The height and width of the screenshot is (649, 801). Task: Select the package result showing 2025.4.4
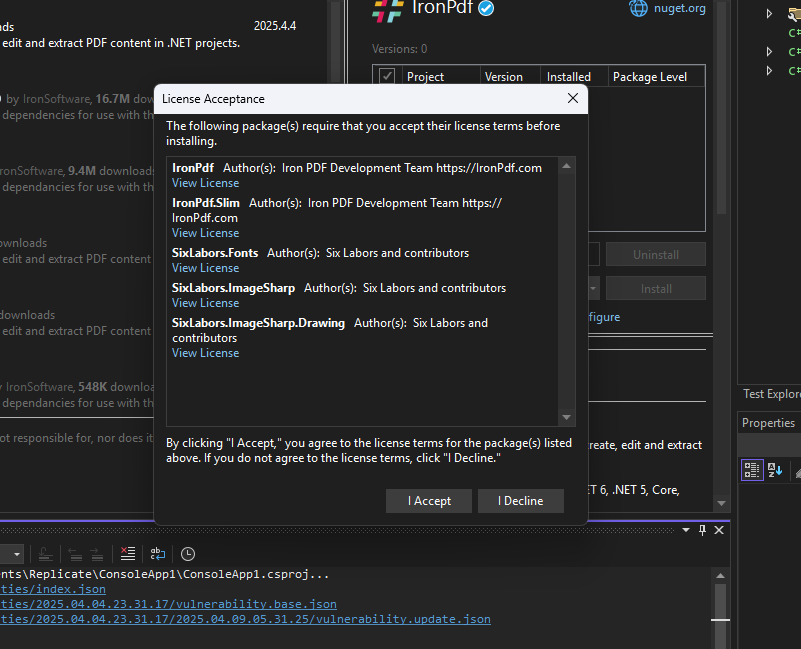(x=163, y=34)
